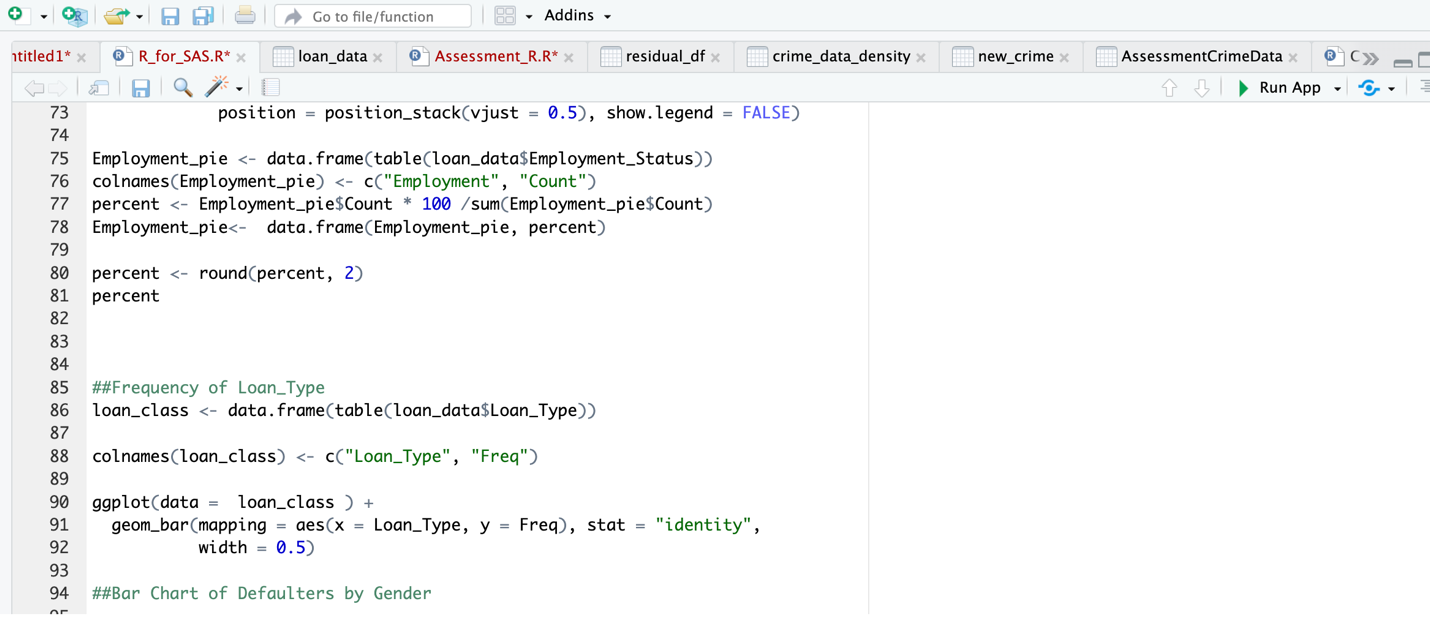Click the Save All documents icon

click(203, 16)
